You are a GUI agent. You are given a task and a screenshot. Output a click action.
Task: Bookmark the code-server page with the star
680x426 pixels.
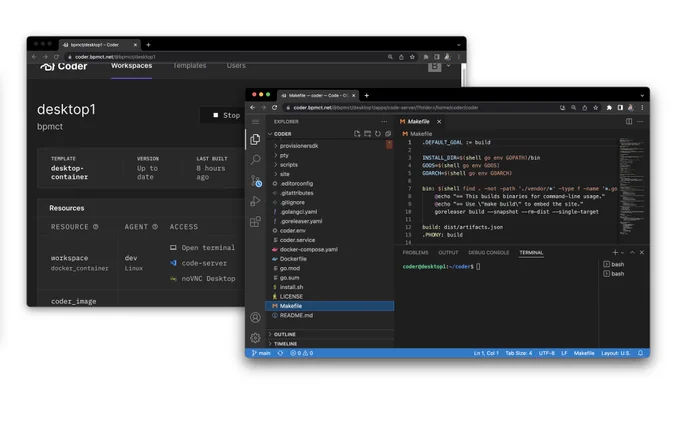pos(596,108)
